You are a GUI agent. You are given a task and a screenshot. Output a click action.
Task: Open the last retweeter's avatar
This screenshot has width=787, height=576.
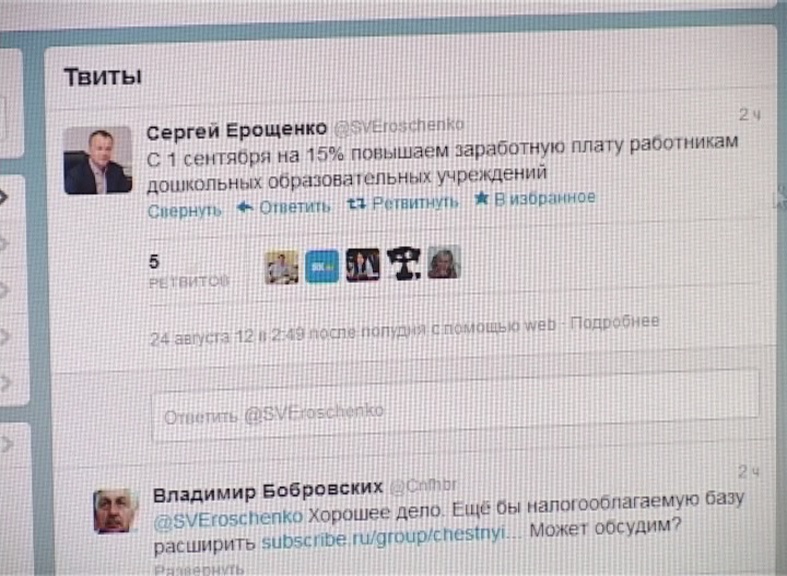click(444, 261)
